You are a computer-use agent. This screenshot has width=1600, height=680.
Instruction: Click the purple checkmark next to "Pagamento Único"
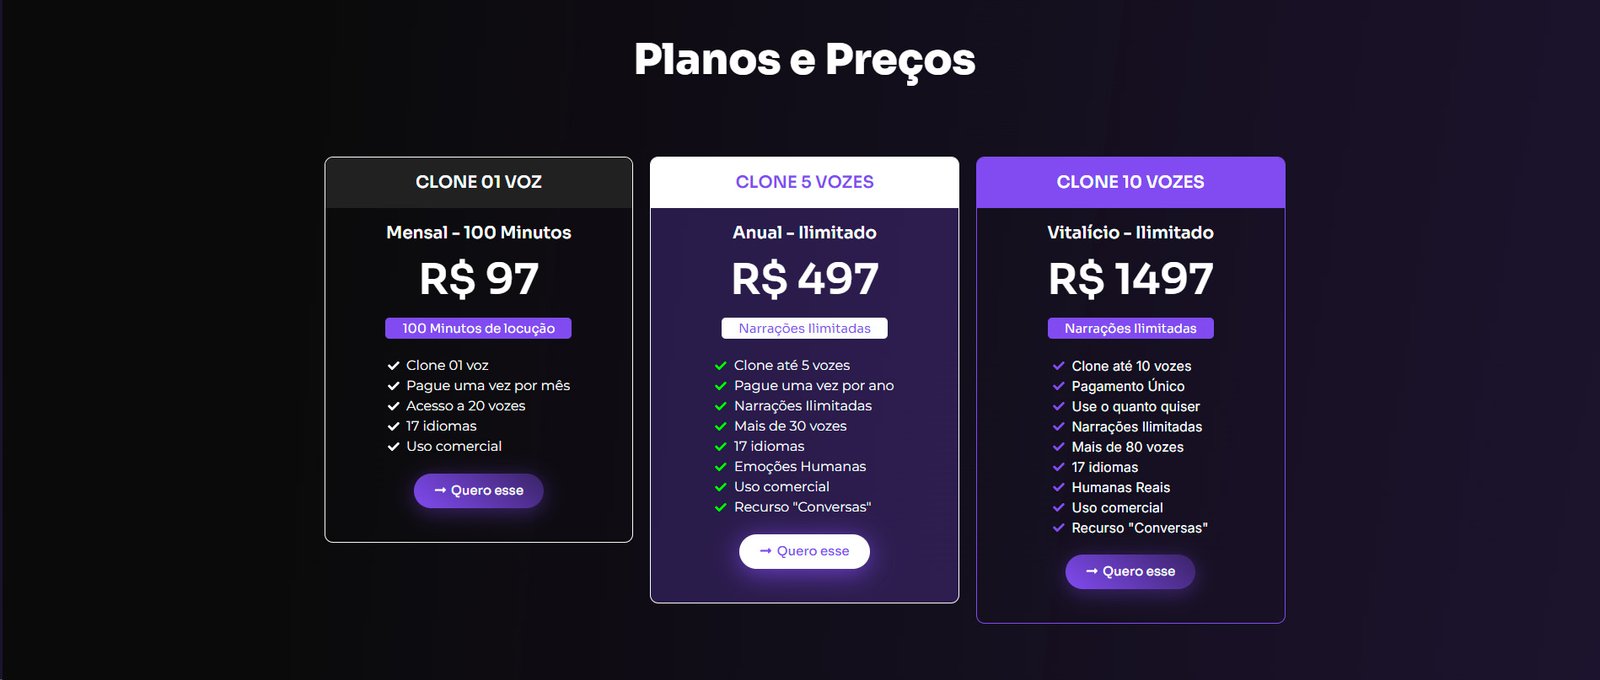point(1059,386)
